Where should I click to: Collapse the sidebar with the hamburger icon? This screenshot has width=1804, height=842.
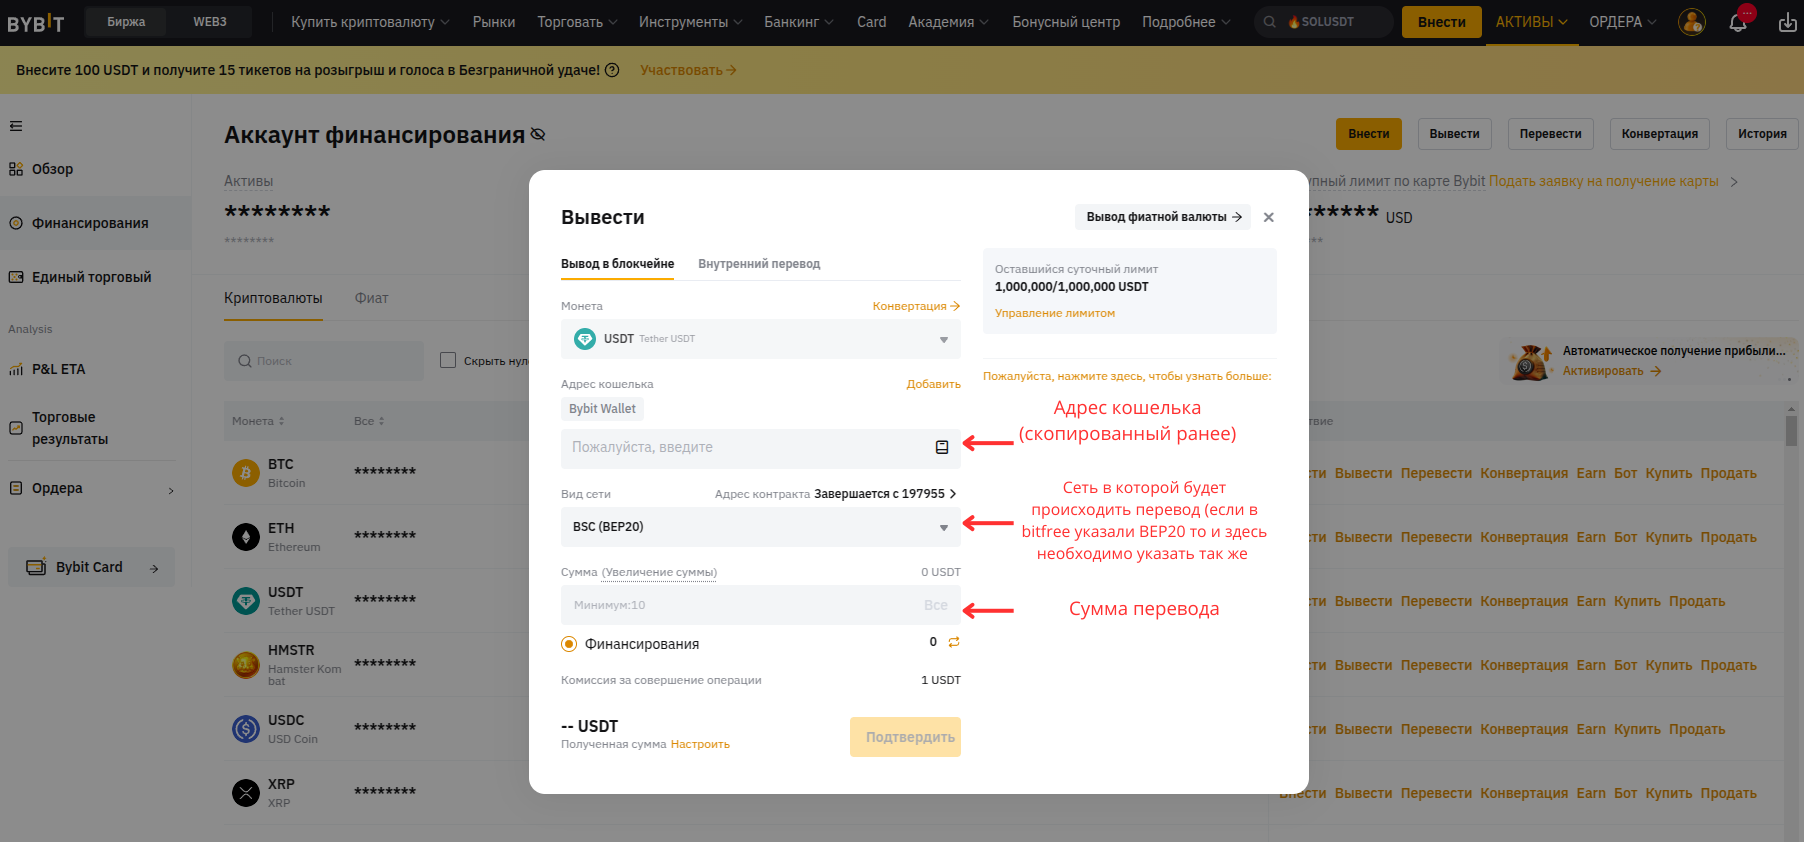coord(16,126)
